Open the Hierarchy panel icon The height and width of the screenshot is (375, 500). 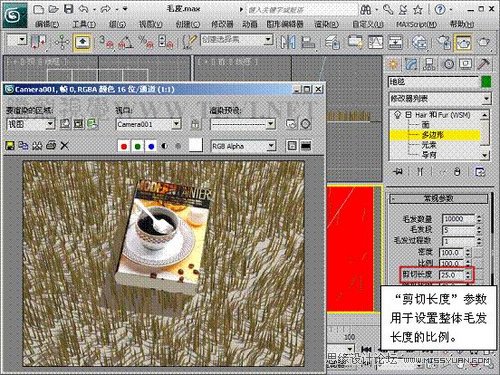pyautogui.click(x=430, y=64)
